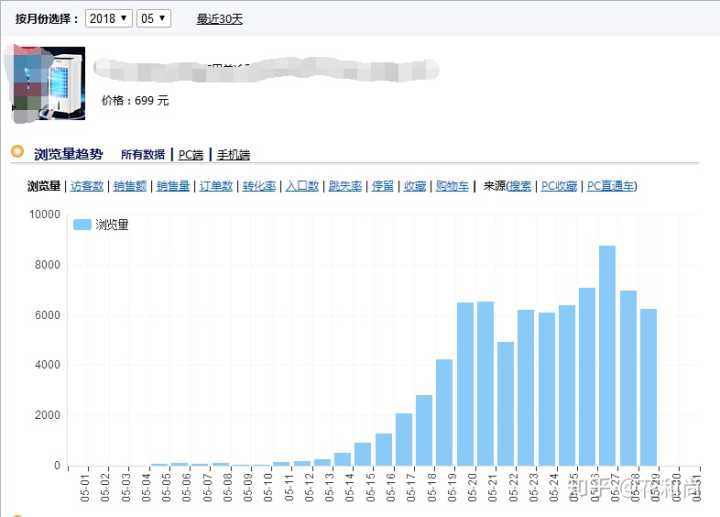Select the 销售额 metric link

click(x=130, y=186)
